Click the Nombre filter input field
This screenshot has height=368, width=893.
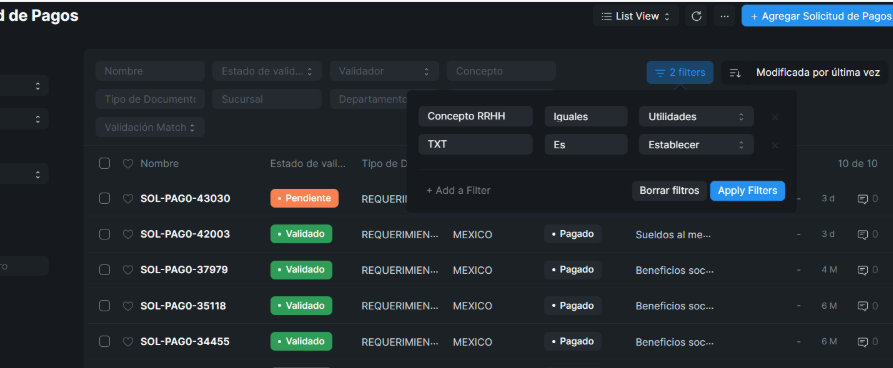[x=150, y=71]
